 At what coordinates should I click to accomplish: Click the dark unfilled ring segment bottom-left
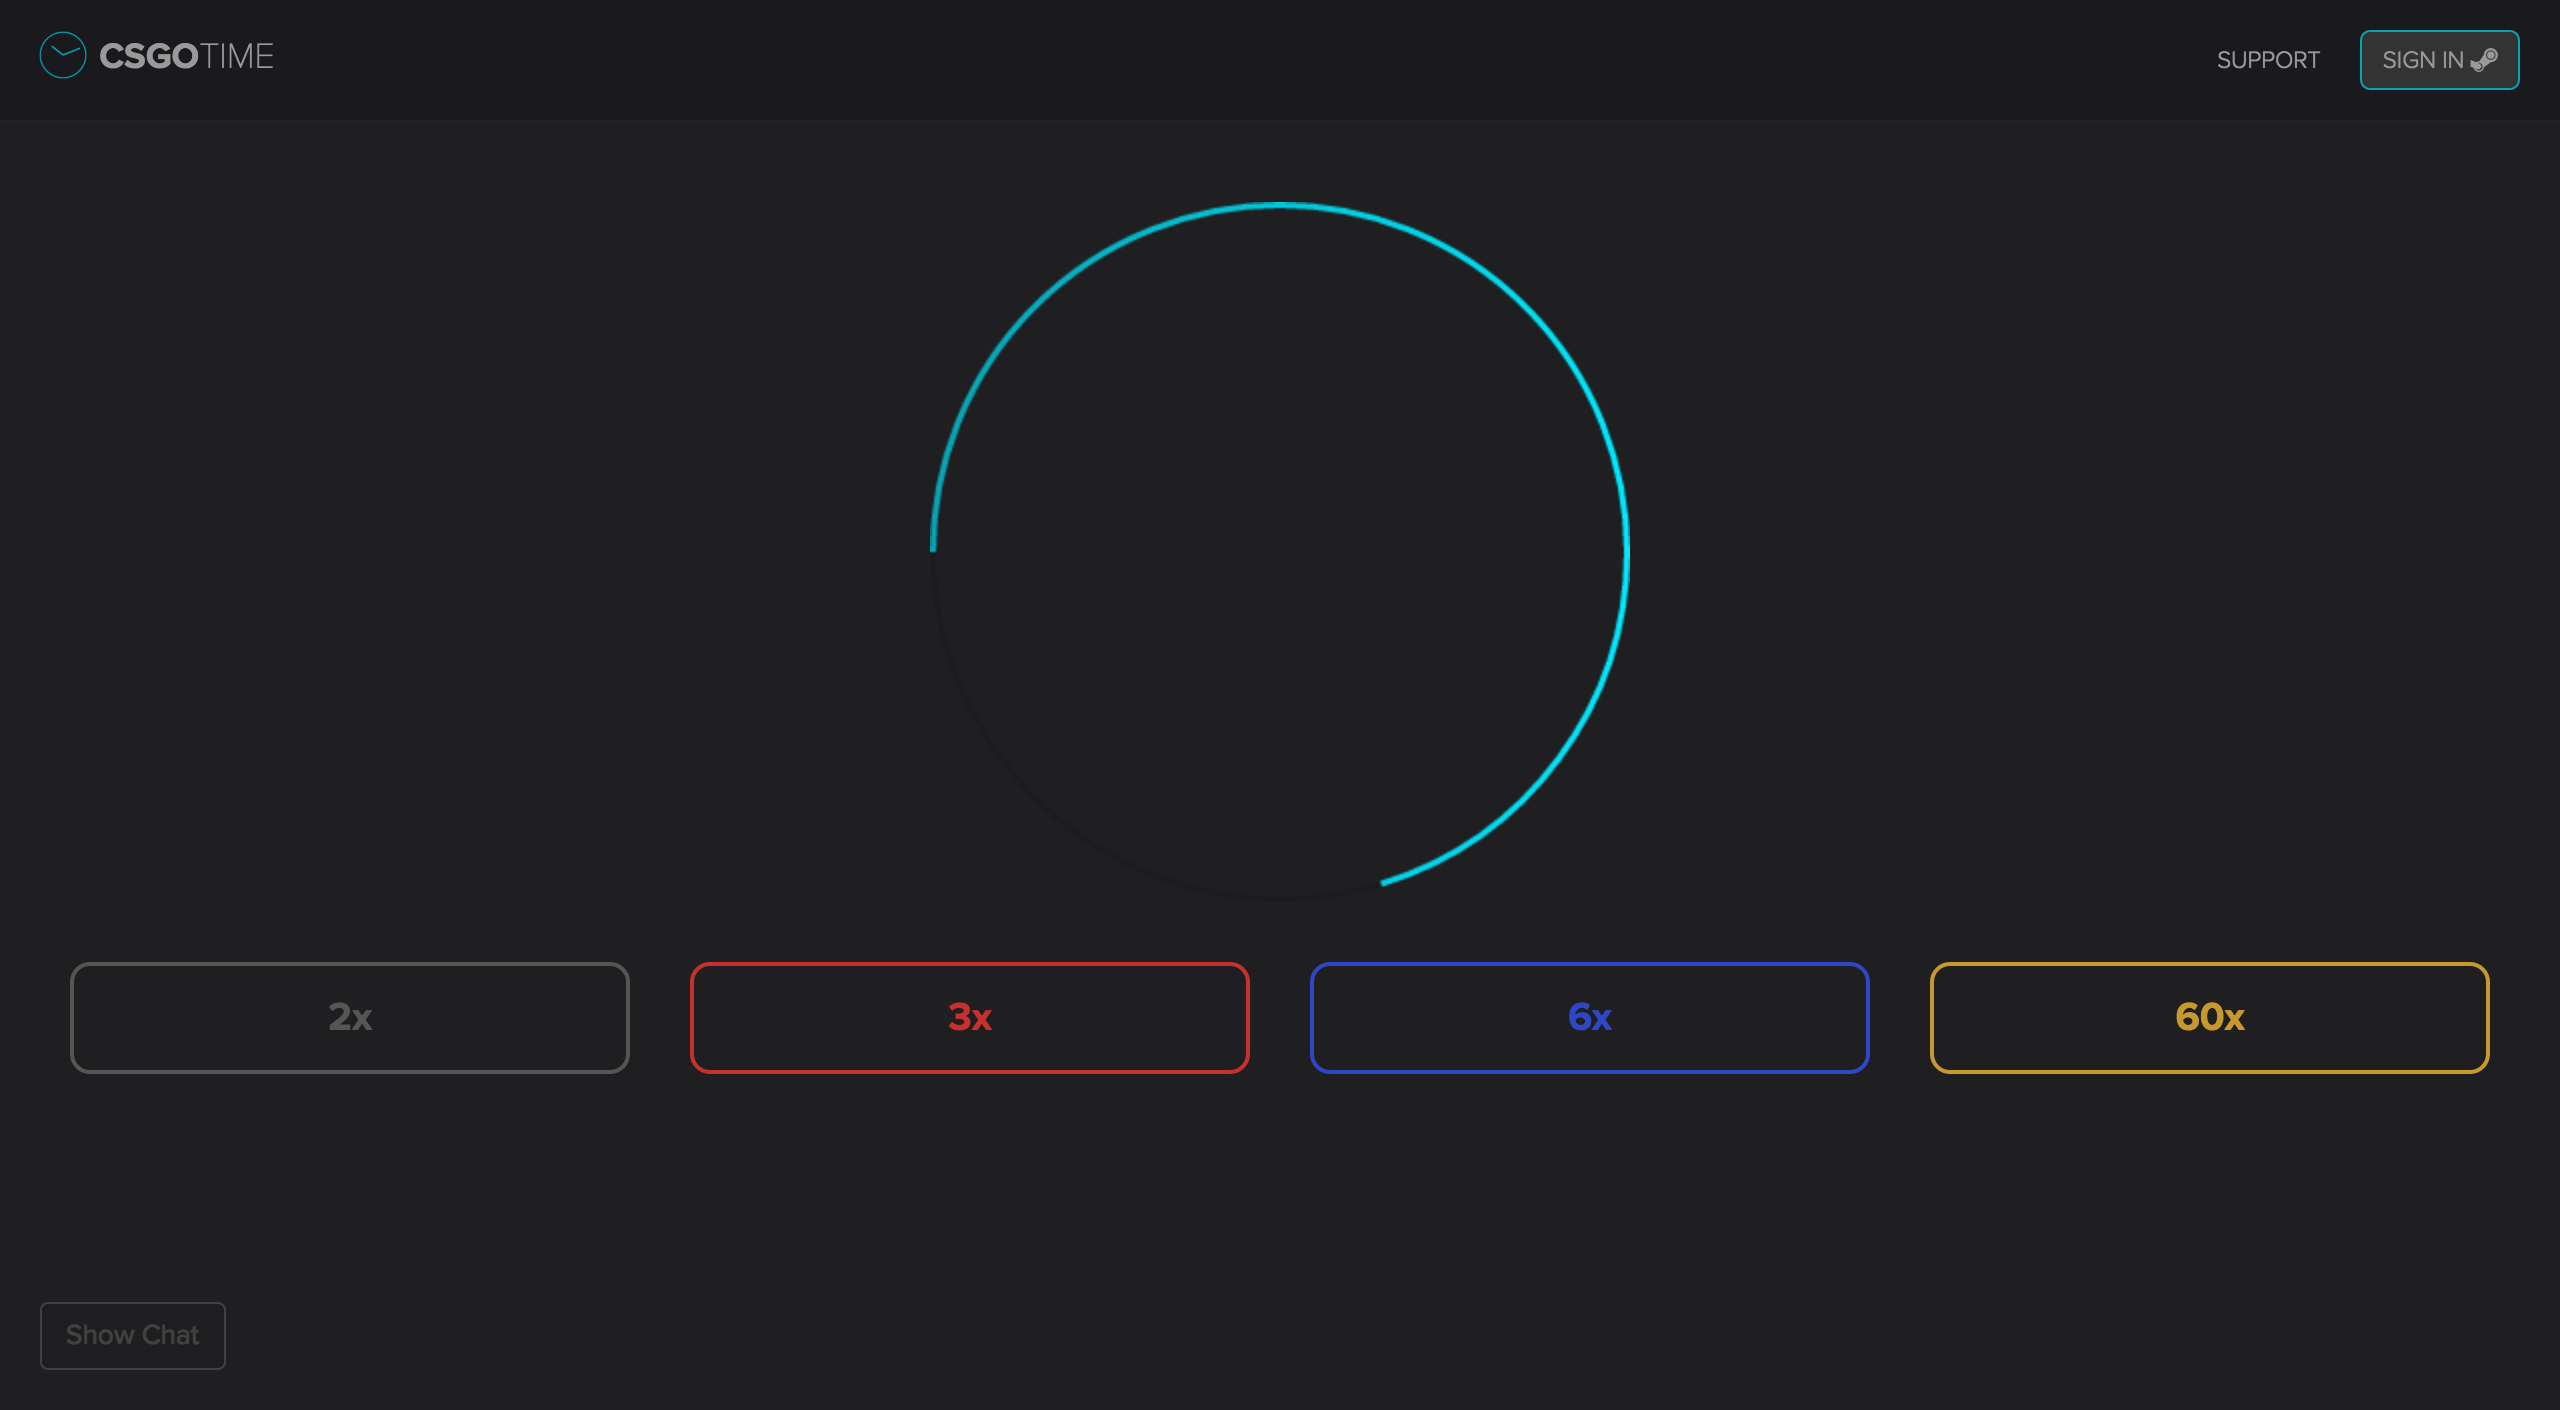(1035, 798)
